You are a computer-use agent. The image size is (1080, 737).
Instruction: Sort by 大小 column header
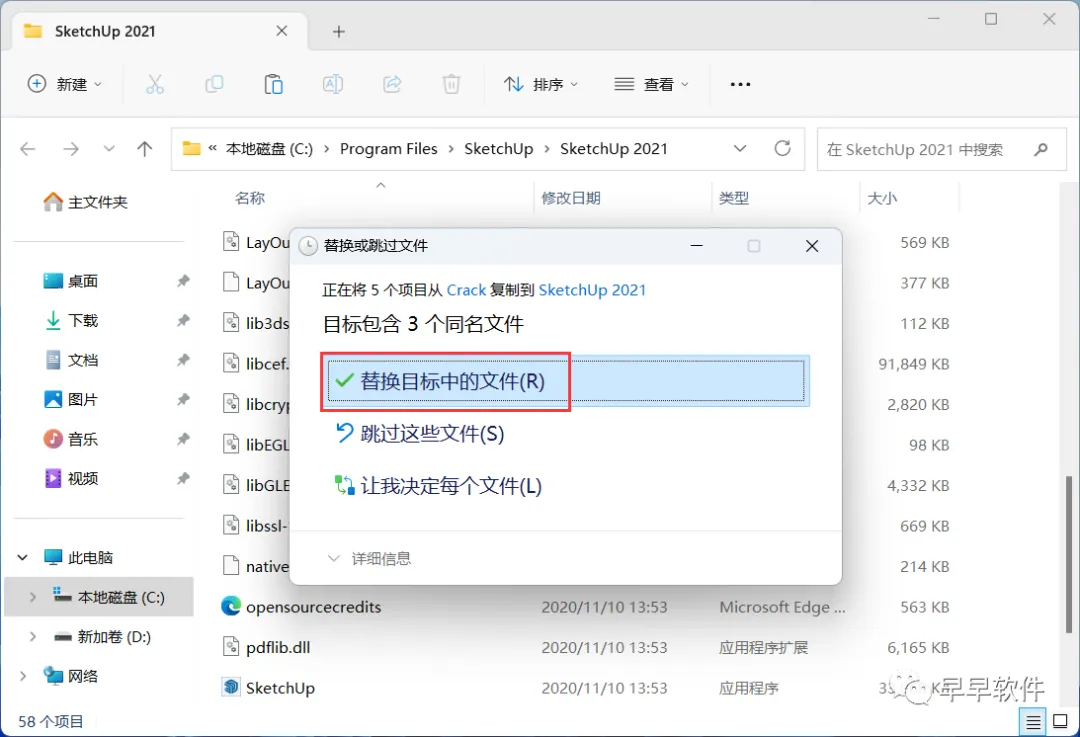882,198
